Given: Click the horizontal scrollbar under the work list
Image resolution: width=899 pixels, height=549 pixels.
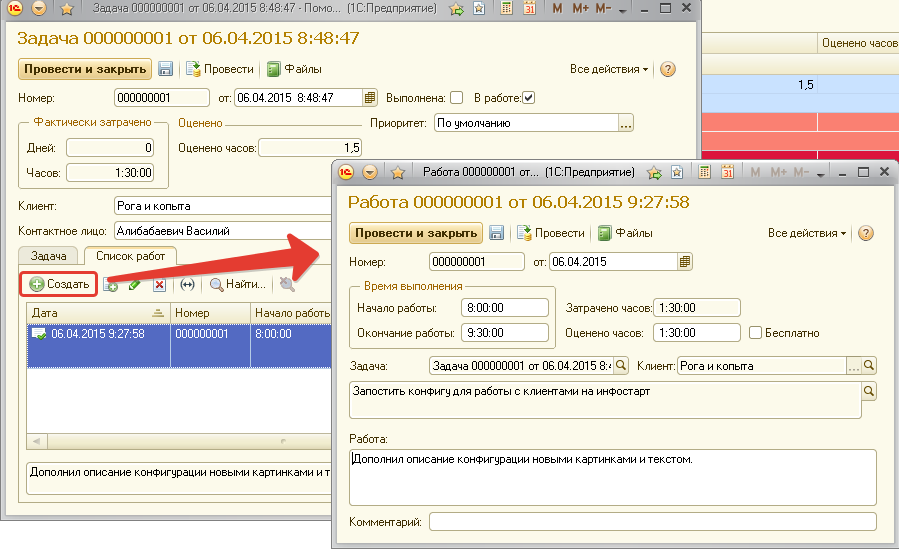Looking at the screenshot, I should (189, 441).
